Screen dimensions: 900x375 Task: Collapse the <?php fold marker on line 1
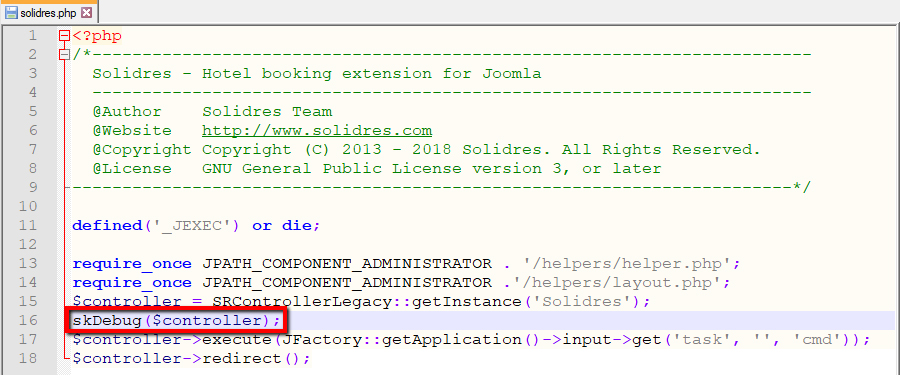click(64, 36)
